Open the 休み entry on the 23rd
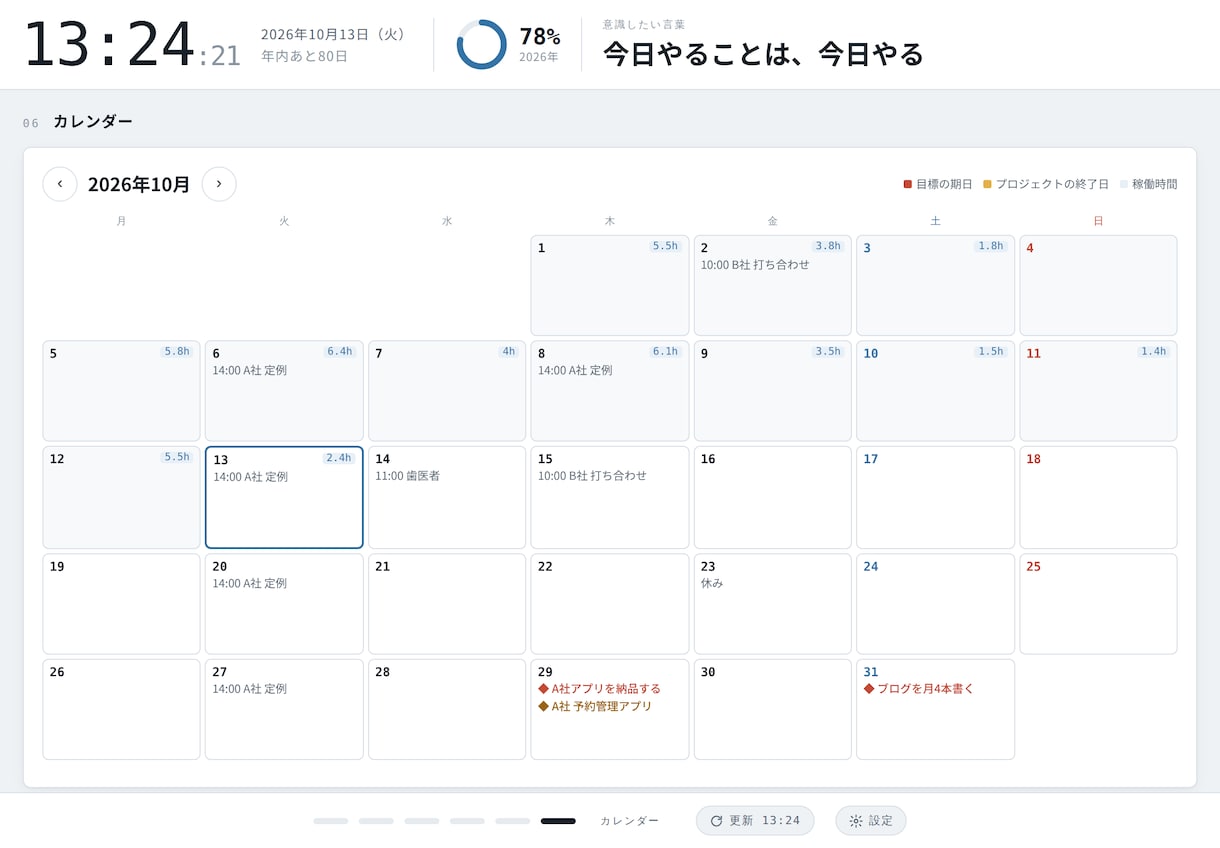Image resolution: width=1220 pixels, height=848 pixels. tap(712, 583)
